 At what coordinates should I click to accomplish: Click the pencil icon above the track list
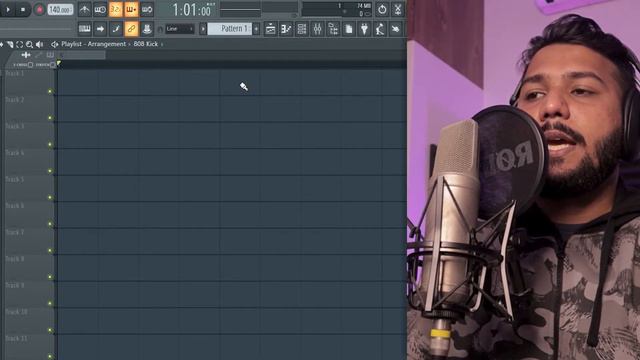[39, 55]
